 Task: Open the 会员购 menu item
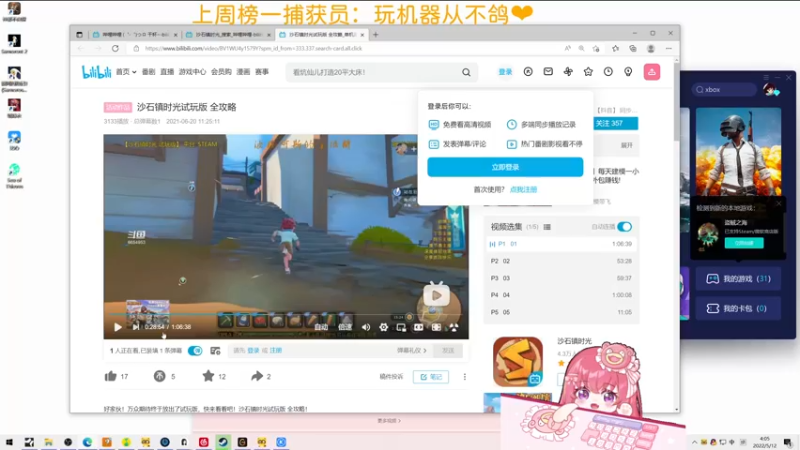pyautogui.click(x=221, y=72)
